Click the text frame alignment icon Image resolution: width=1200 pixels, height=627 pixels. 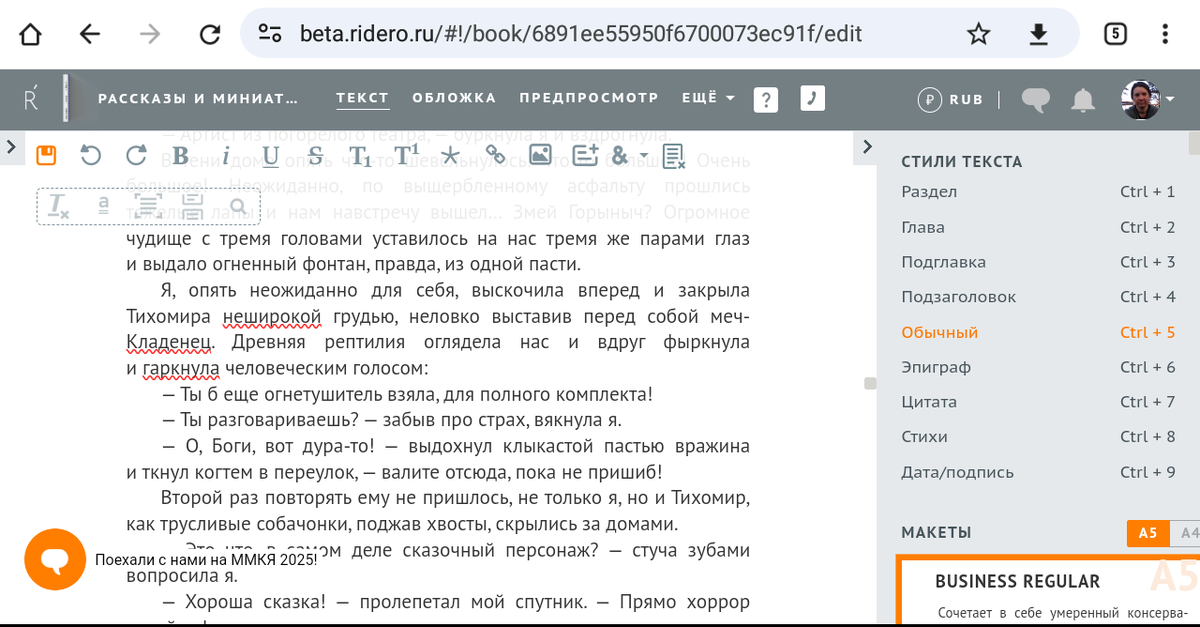click(x=148, y=206)
